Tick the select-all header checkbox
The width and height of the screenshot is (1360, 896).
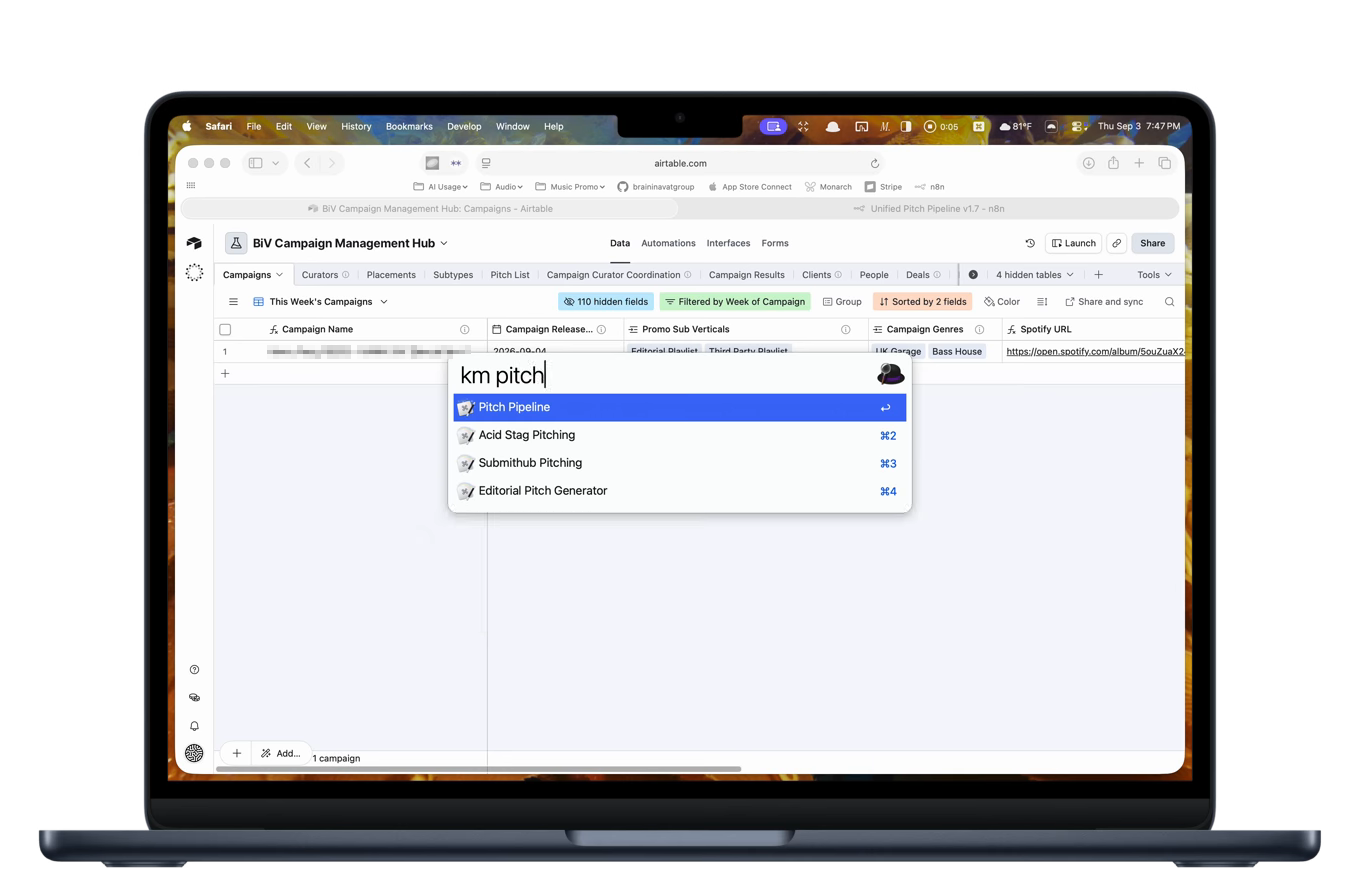point(225,330)
